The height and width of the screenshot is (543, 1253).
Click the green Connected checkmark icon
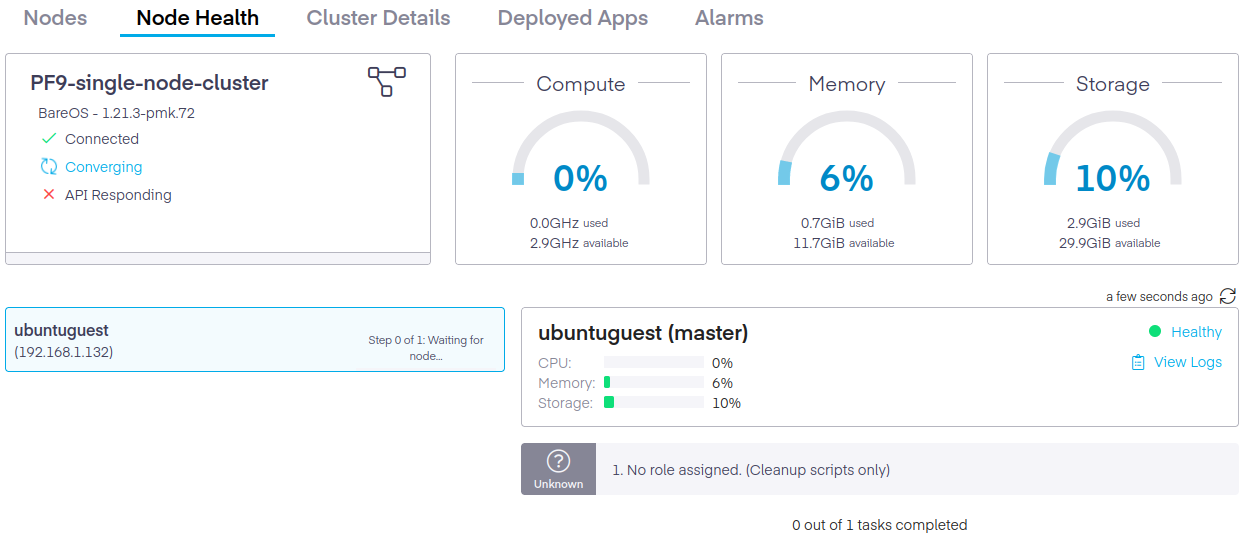pyautogui.click(x=49, y=139)
